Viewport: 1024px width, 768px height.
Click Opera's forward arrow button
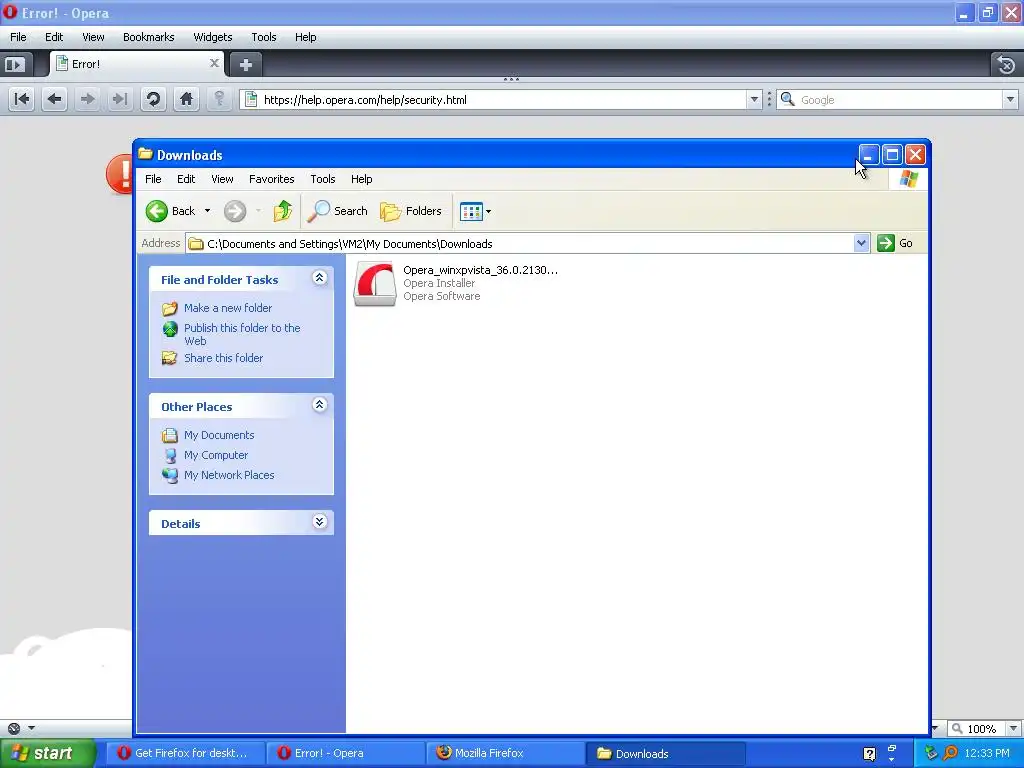87,99
